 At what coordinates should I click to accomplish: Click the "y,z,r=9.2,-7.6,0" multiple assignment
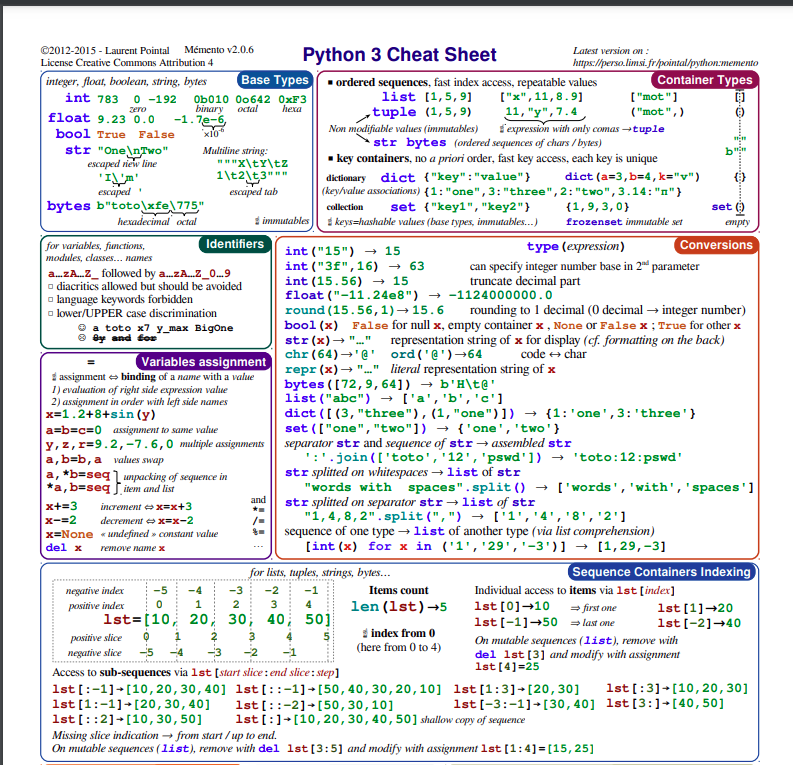point(110,444)
